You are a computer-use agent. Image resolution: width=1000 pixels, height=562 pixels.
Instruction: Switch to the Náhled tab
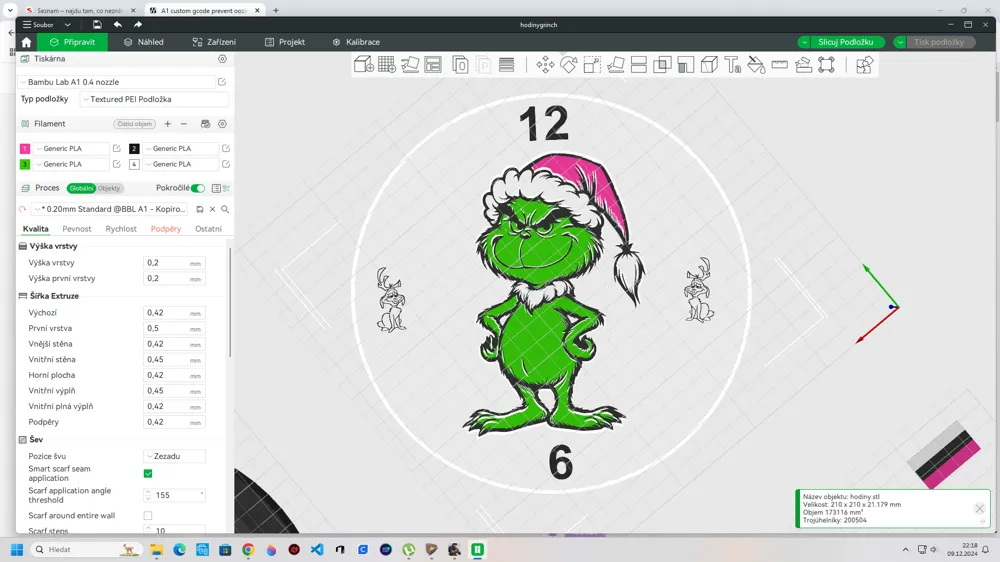click(x=143, y=42)
